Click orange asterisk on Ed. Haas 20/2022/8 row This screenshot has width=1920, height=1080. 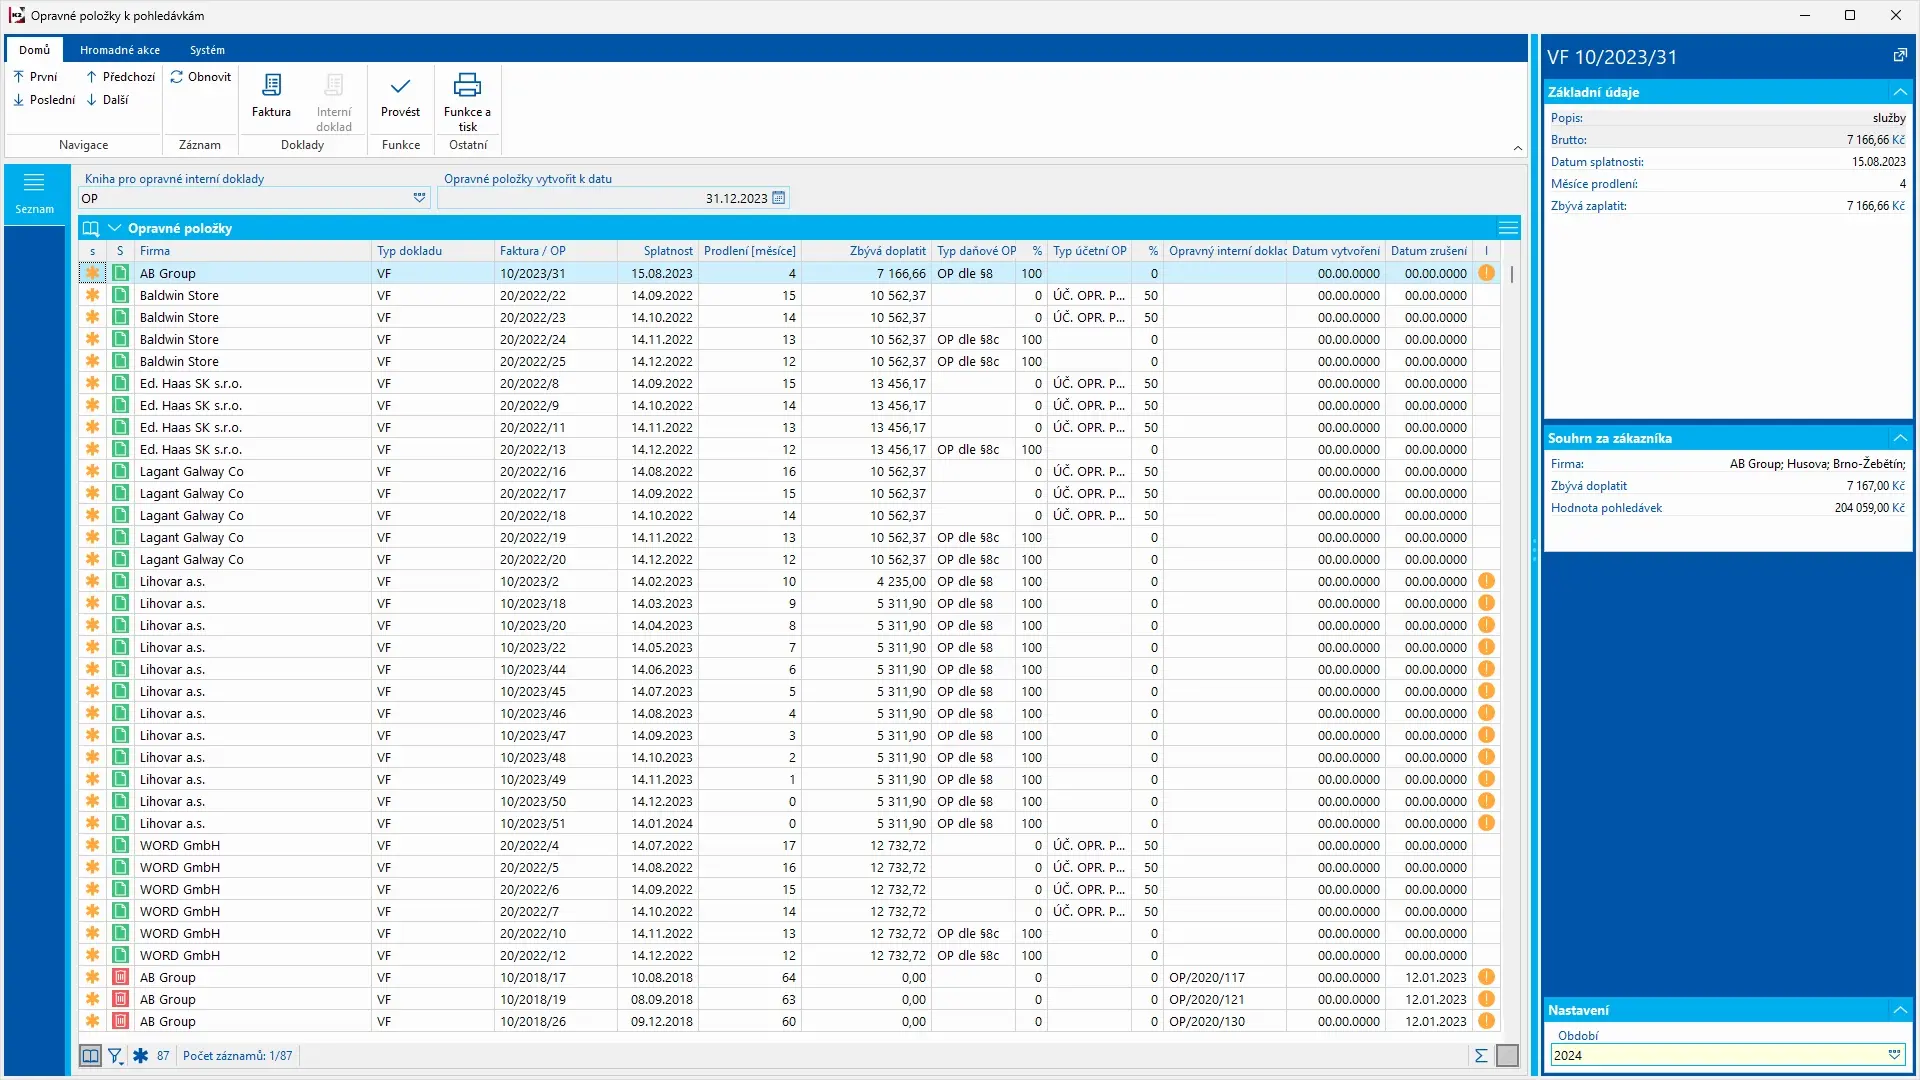pyautogui.click(x=92, y=383)
